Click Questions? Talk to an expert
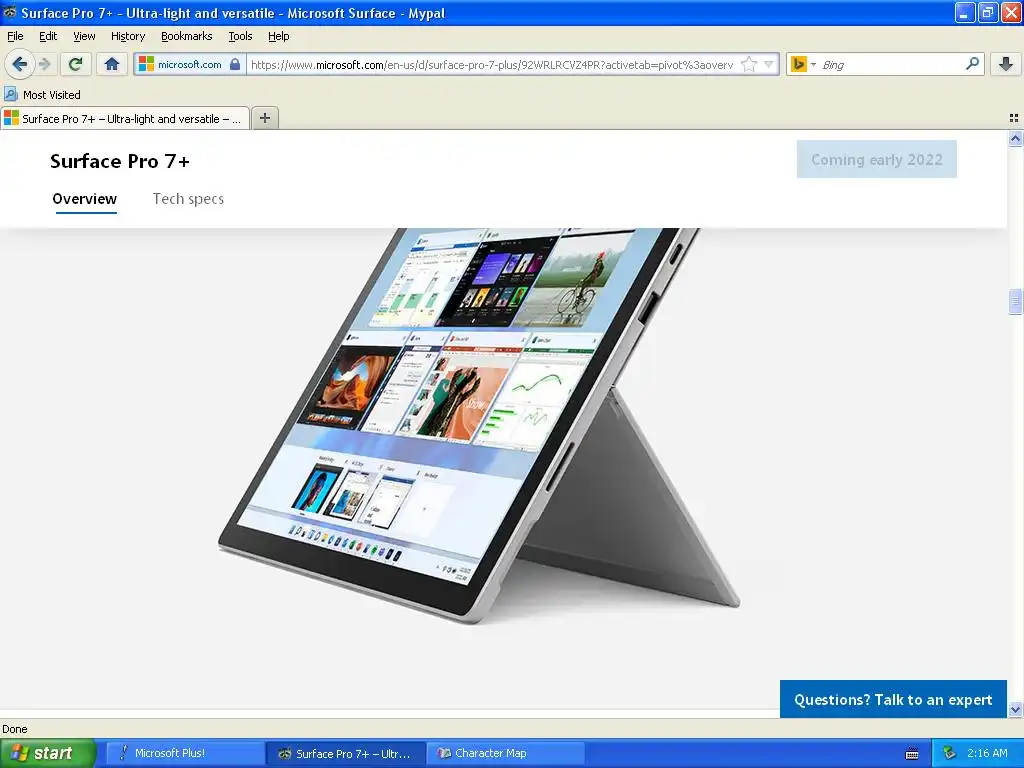 click(x=893, y=699)
